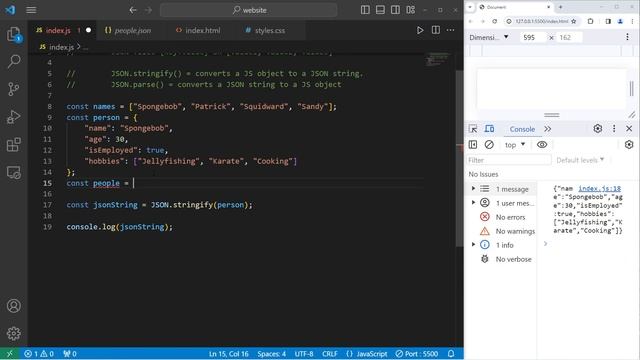Viewport: 640px width, 360px height.
Task: Click the website search command center
Action: point(249,10)
